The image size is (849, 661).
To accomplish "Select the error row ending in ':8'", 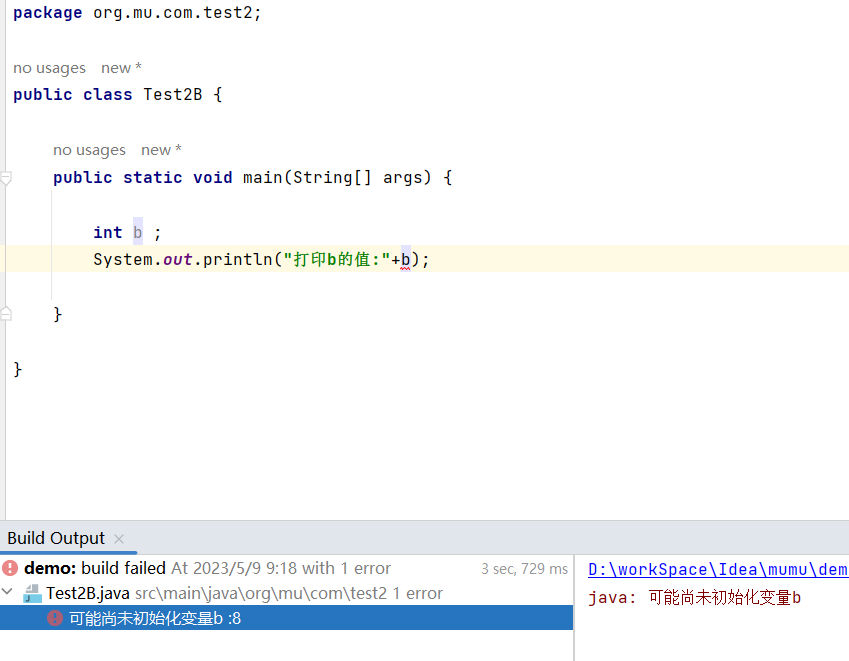I will [x=154, y=618].
